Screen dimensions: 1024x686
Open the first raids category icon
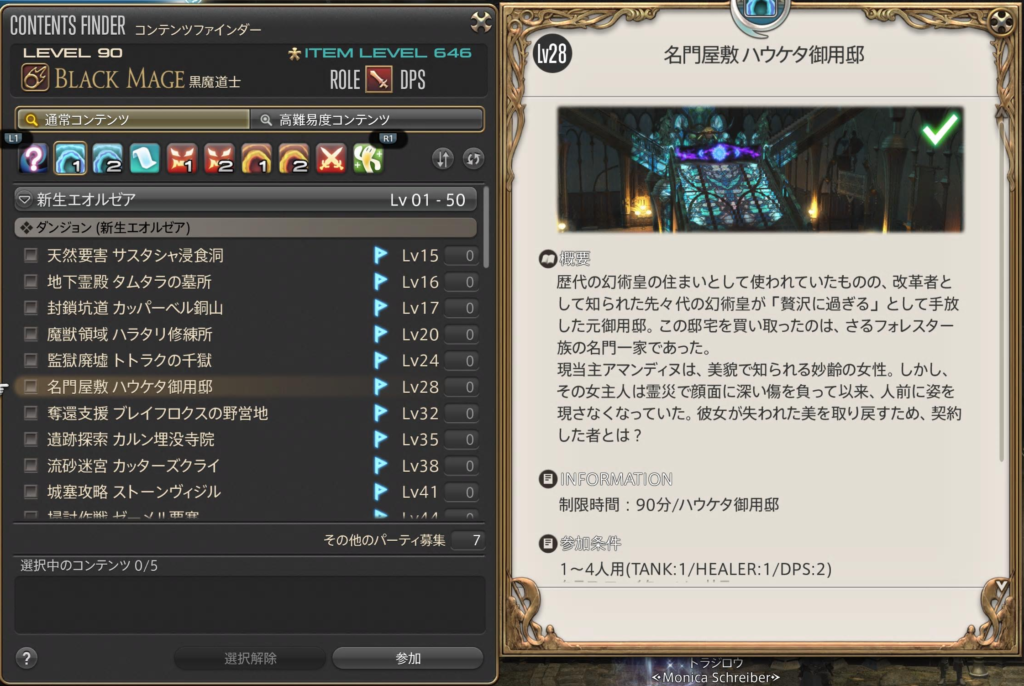257,158
